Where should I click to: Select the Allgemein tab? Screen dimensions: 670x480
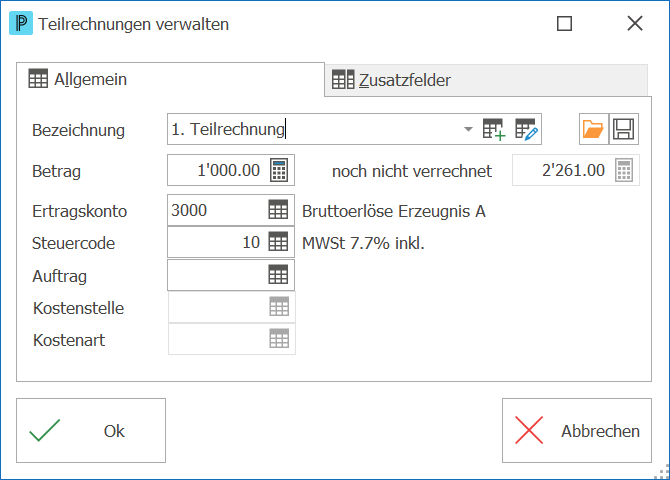pos(170,80)
